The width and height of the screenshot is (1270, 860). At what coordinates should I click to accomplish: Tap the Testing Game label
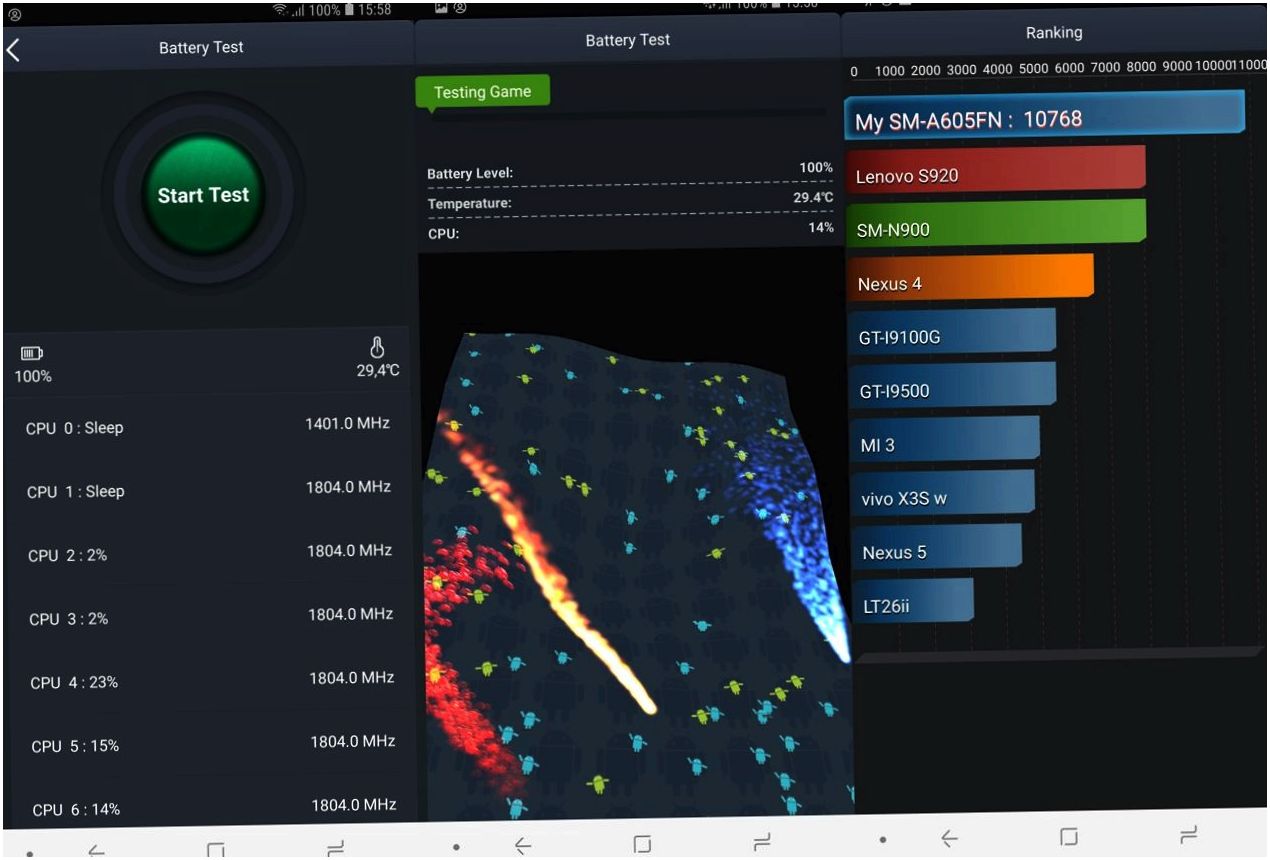pyautogui.click(x=482, y=92)
